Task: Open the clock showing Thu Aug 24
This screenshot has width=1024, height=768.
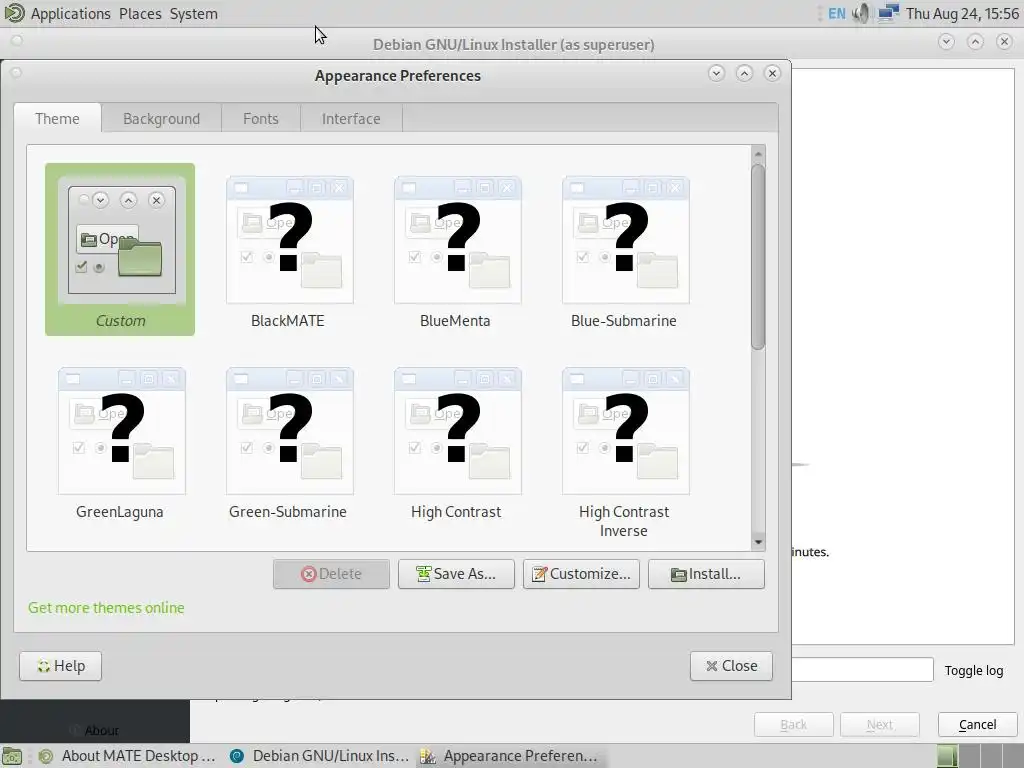Action: click(x=962, y=14)
